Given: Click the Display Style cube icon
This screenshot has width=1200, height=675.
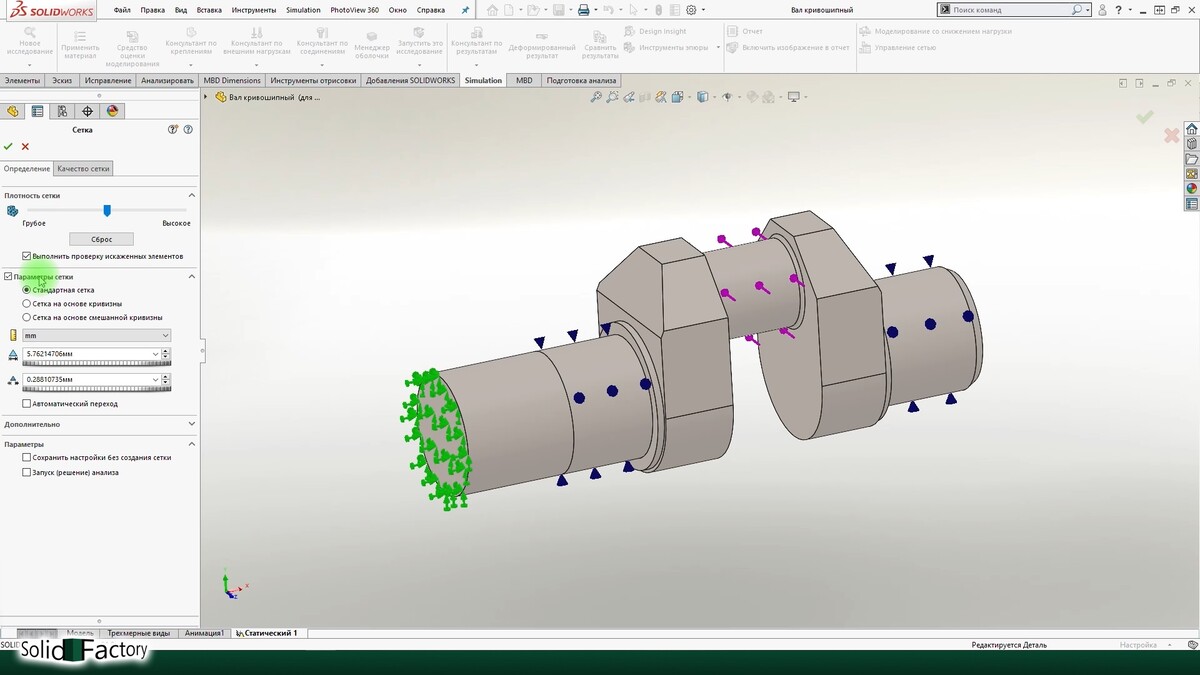Looking at the screenshot, I should tap(702, 97).
